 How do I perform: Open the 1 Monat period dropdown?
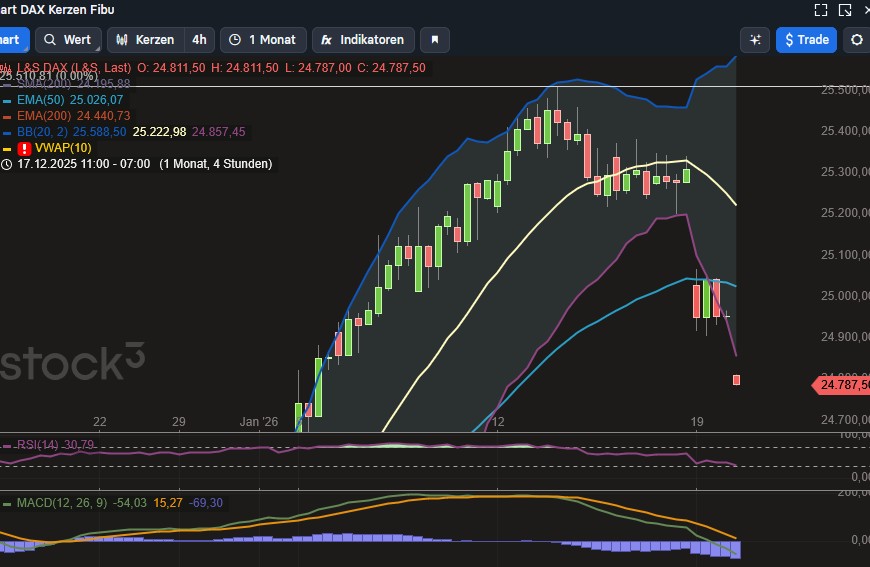(x=263, y=40)
